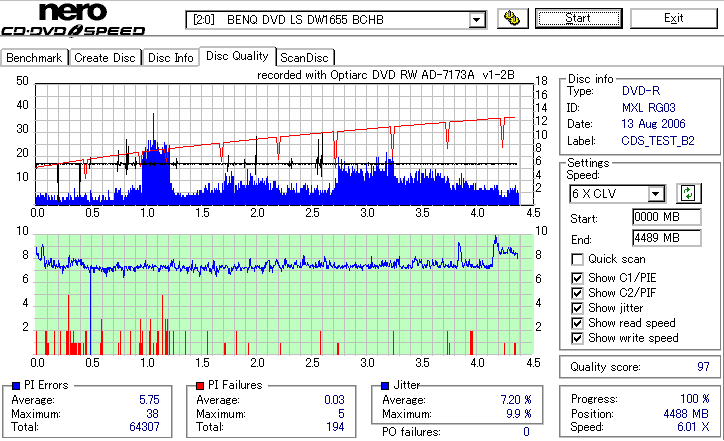Expand the 6 X CLV speed dropdown arrow
This screenshot has width=724, height=441.
656,194
